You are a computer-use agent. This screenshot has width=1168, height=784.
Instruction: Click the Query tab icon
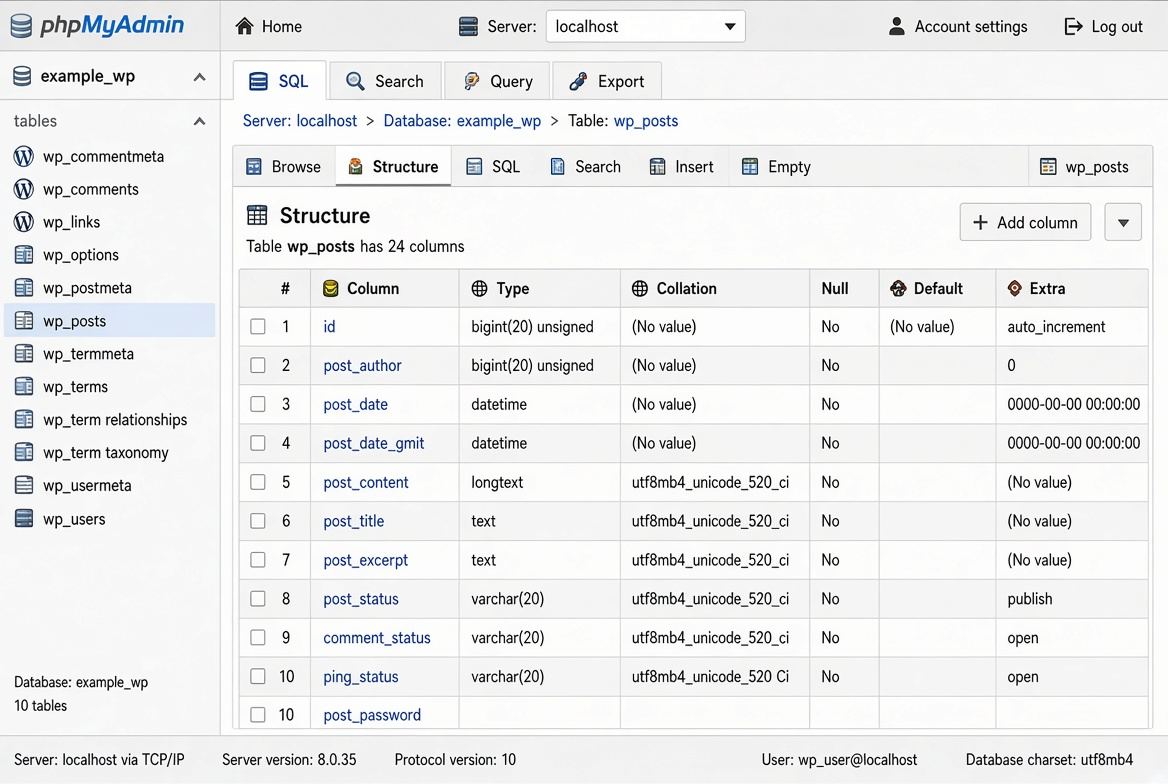point(471,81)
